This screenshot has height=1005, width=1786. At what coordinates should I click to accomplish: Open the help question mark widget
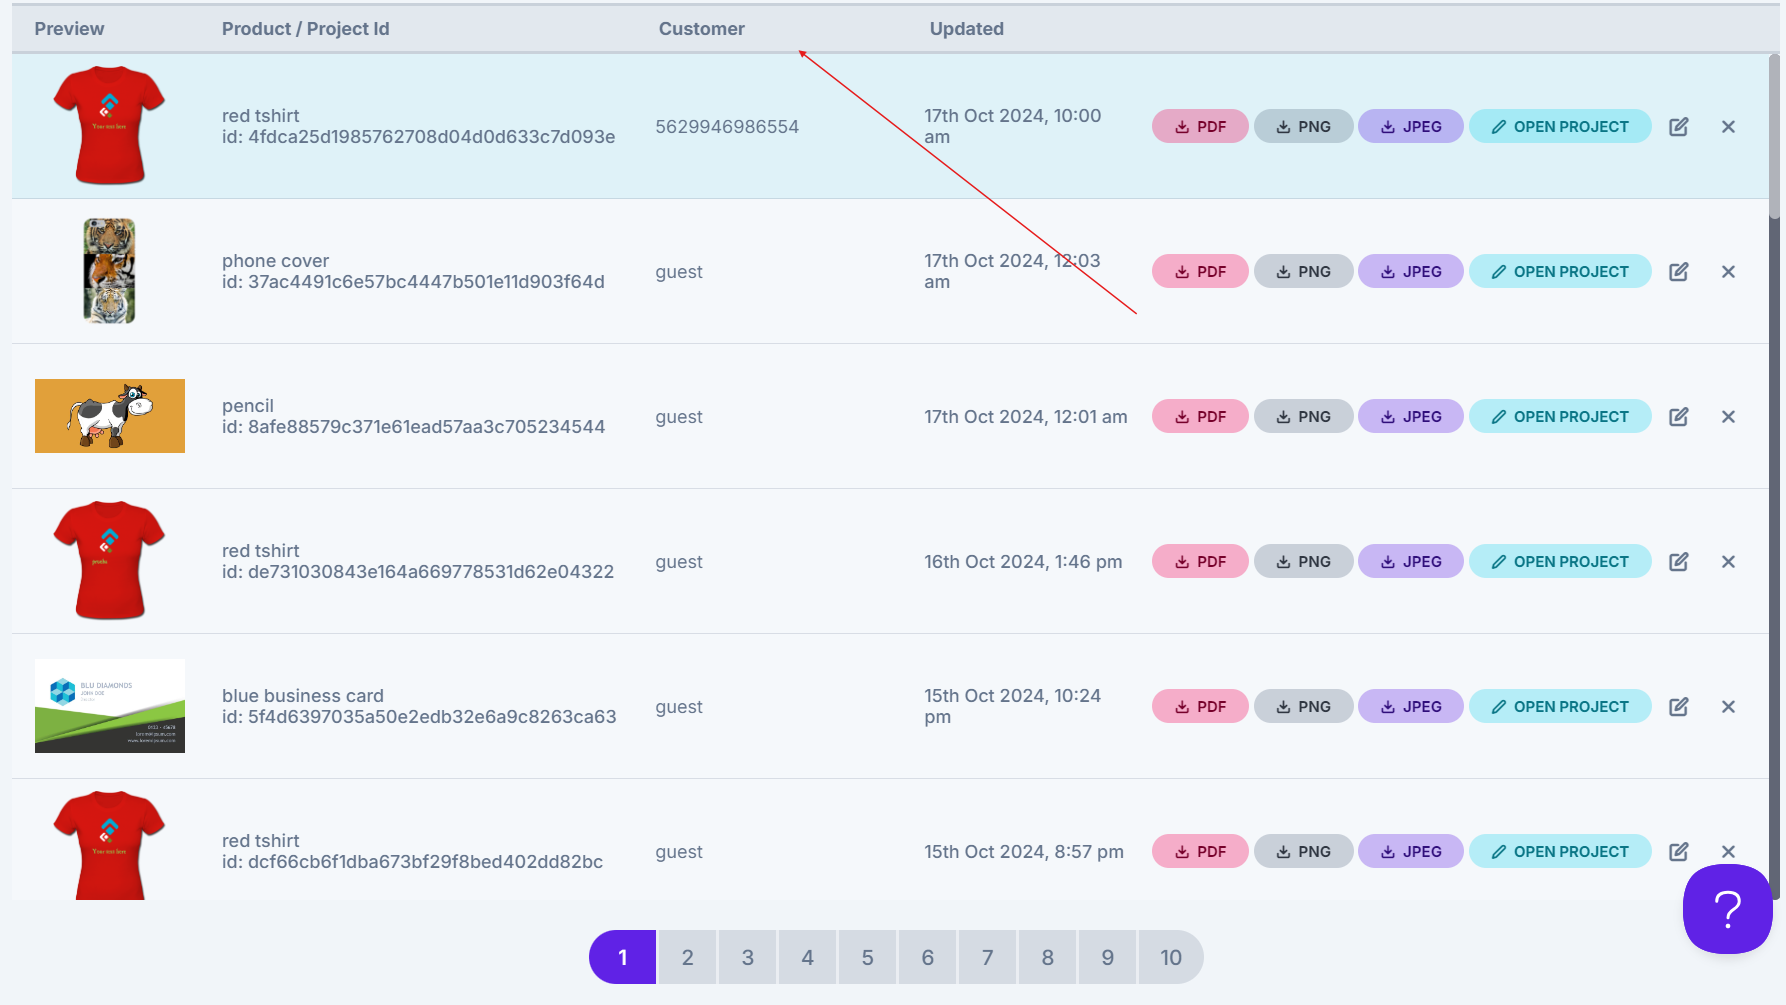click(1727, 909)
